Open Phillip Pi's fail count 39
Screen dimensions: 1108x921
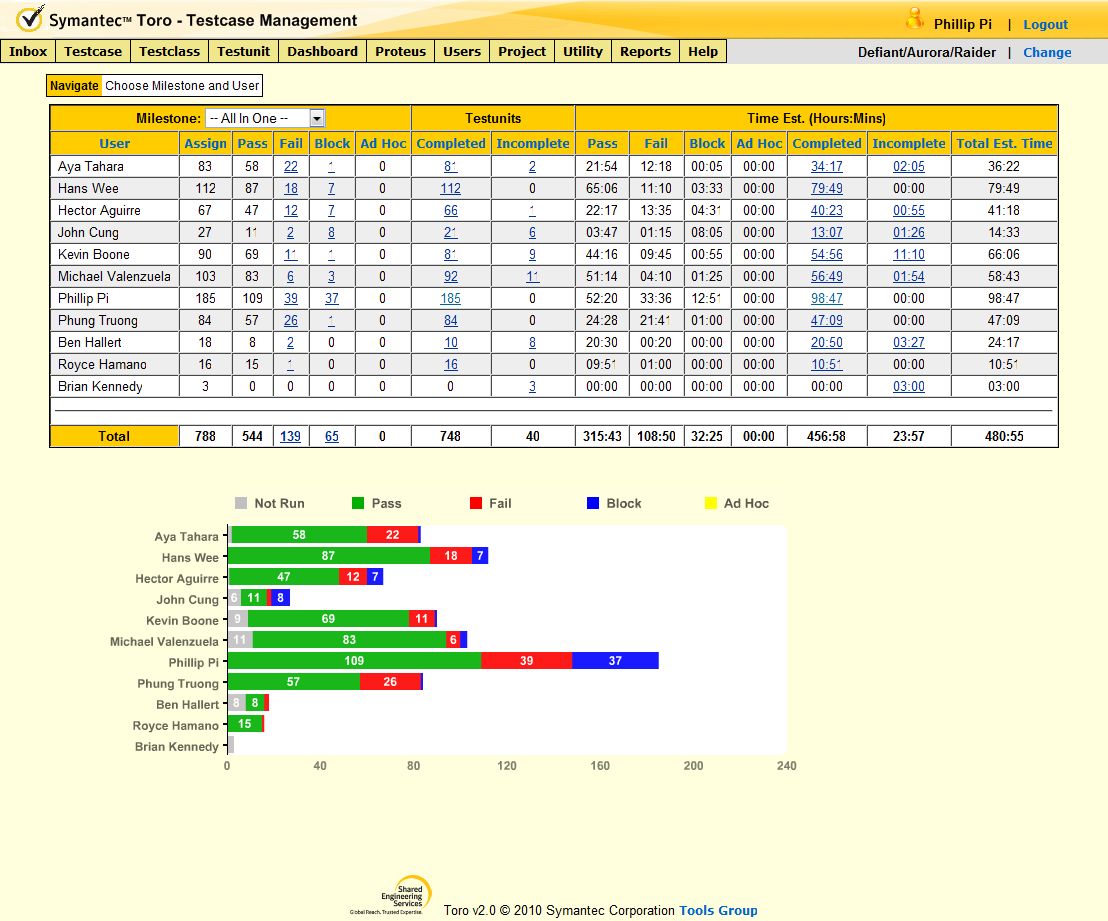pos(290,298)
